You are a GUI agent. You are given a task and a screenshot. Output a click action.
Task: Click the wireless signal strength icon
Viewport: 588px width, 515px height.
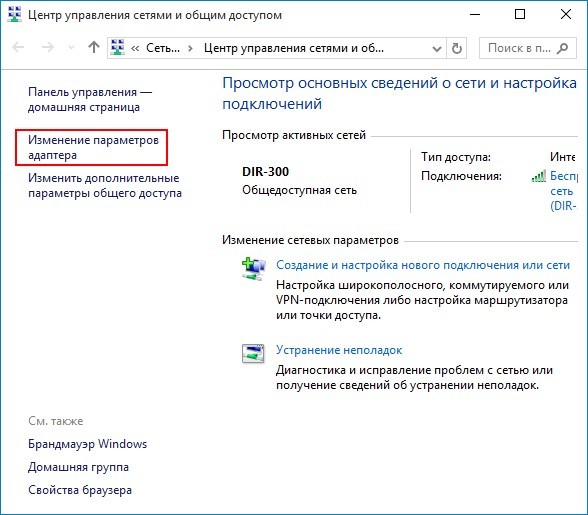538,176
